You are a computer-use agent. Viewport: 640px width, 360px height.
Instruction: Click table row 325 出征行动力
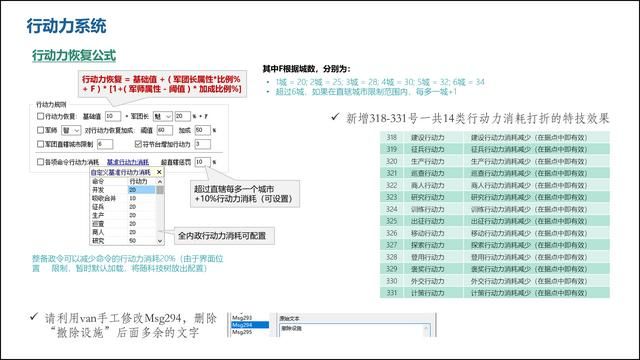click(x=495, y=221)
